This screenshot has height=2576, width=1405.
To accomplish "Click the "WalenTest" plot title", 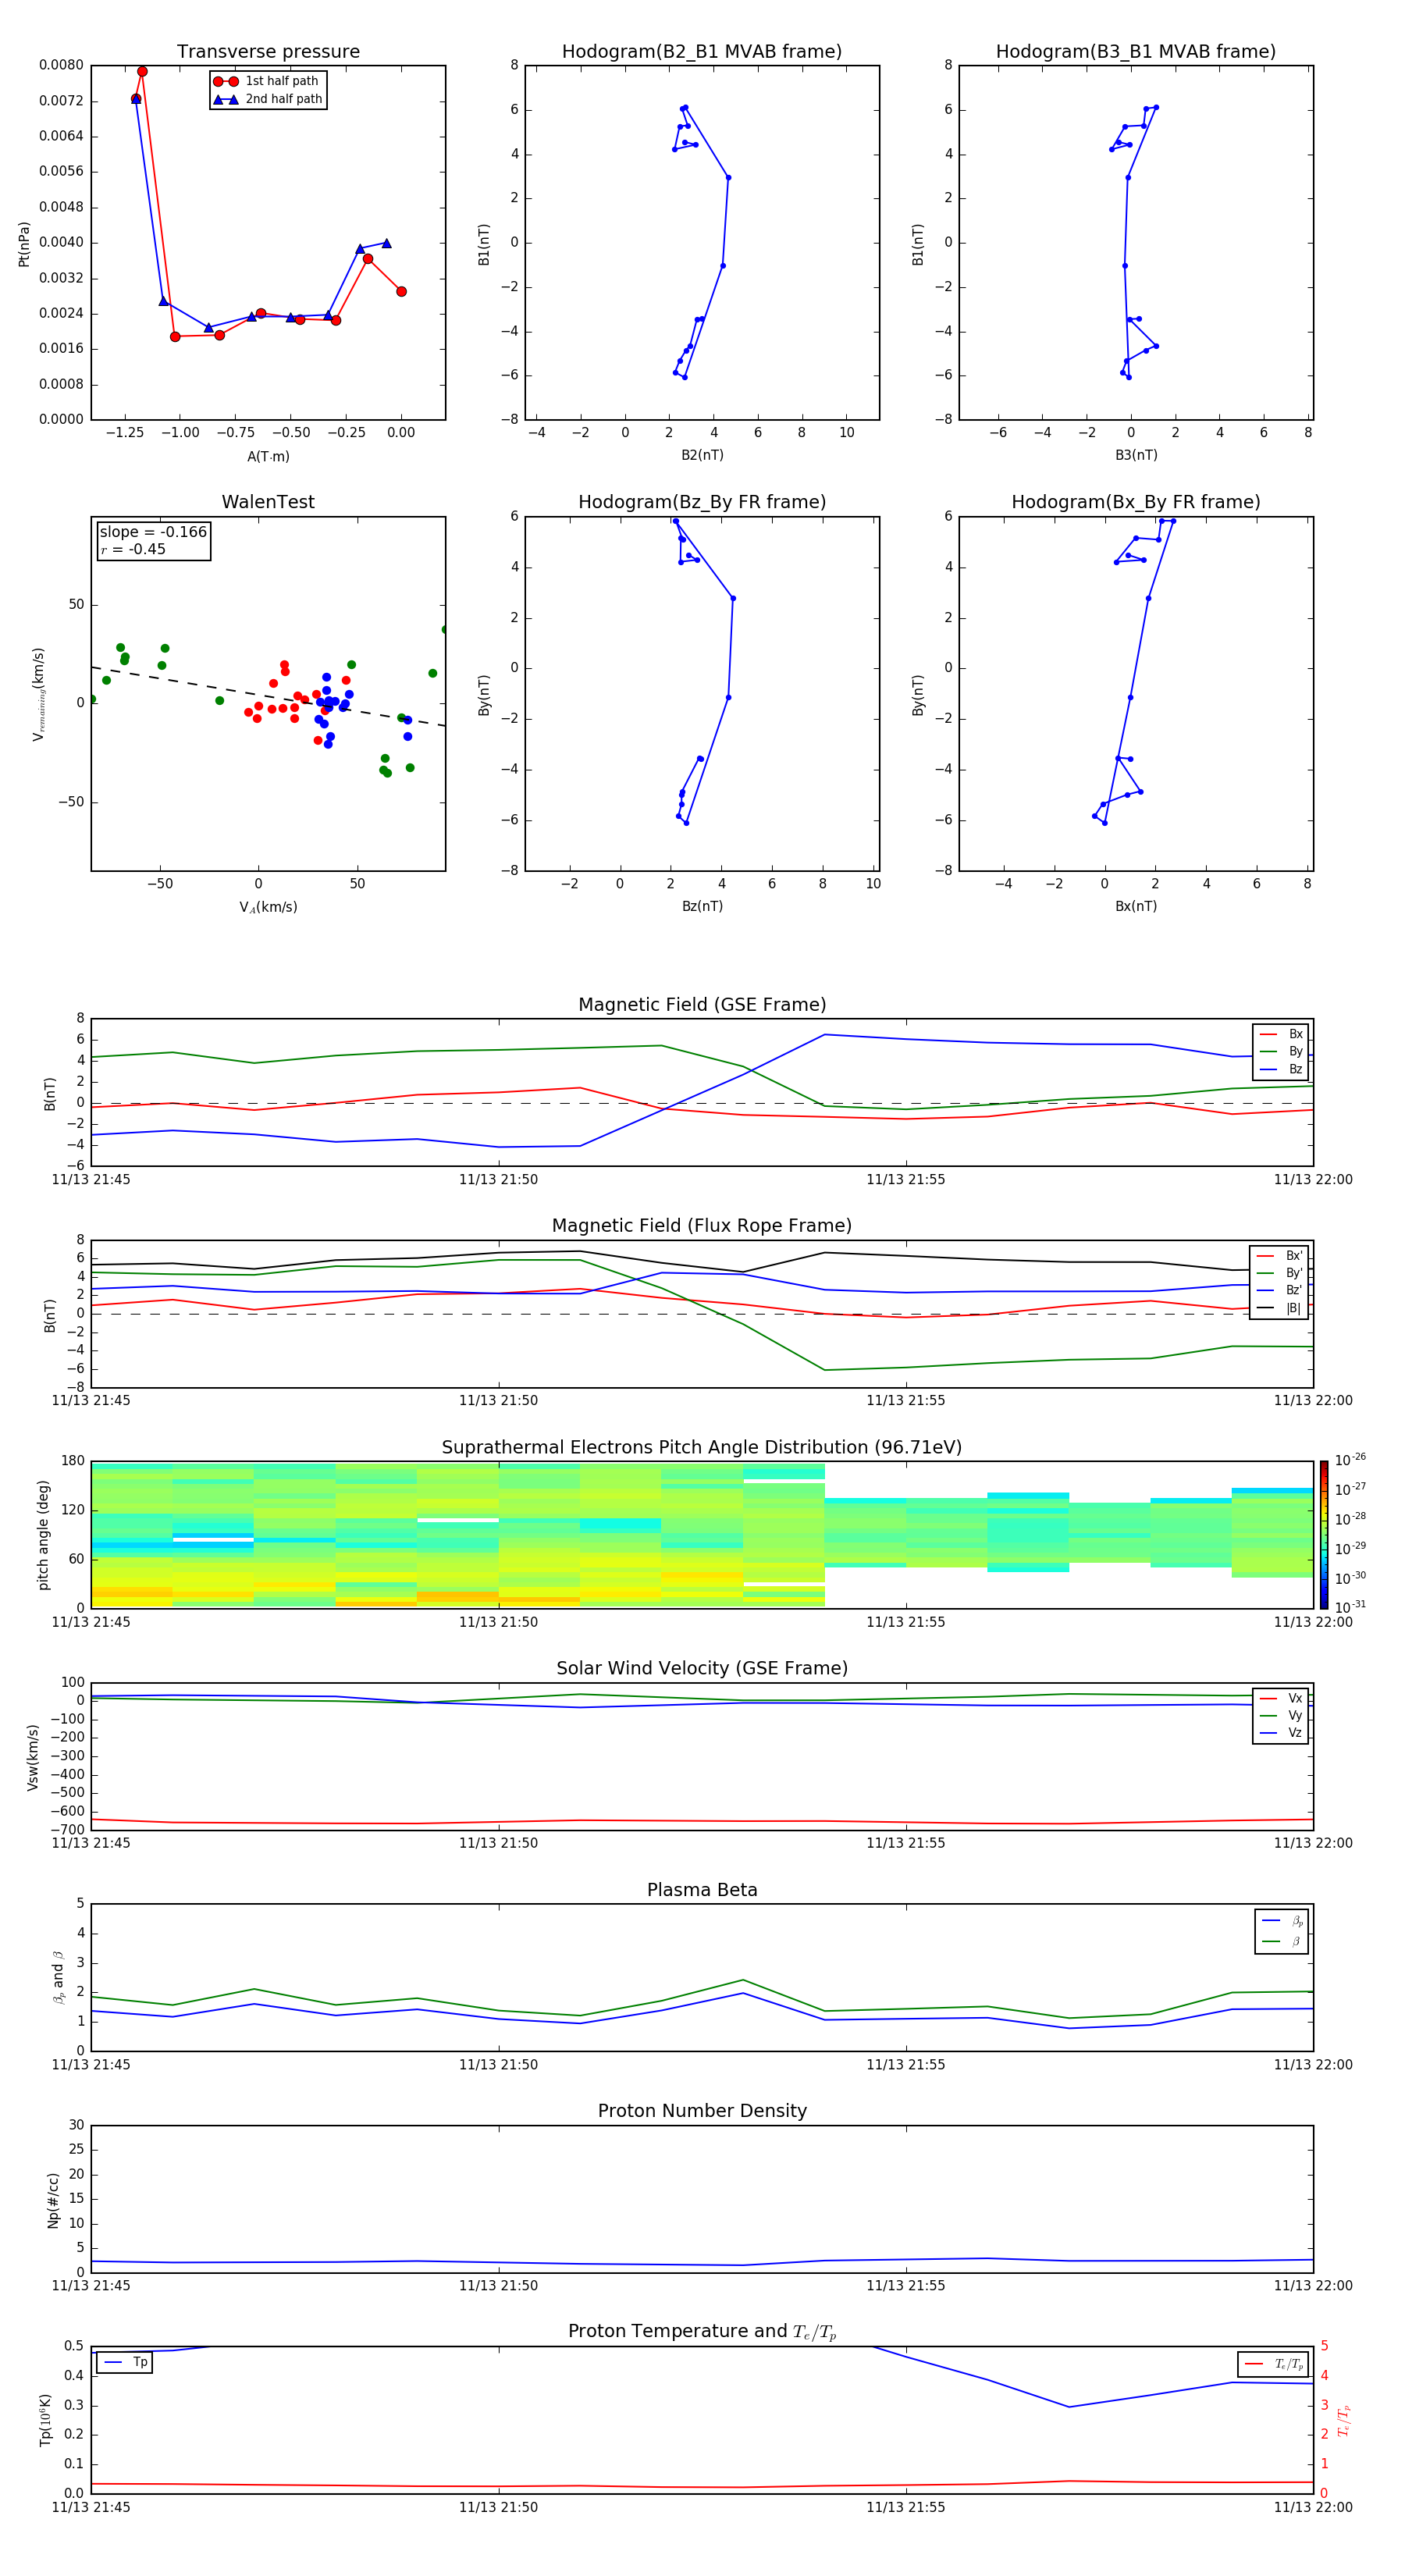I will point(268,502).
